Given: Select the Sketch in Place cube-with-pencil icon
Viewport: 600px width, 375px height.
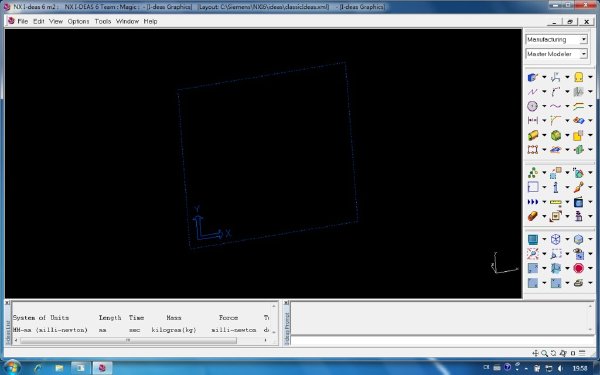Looking at the screenshot, I should 533,77.
